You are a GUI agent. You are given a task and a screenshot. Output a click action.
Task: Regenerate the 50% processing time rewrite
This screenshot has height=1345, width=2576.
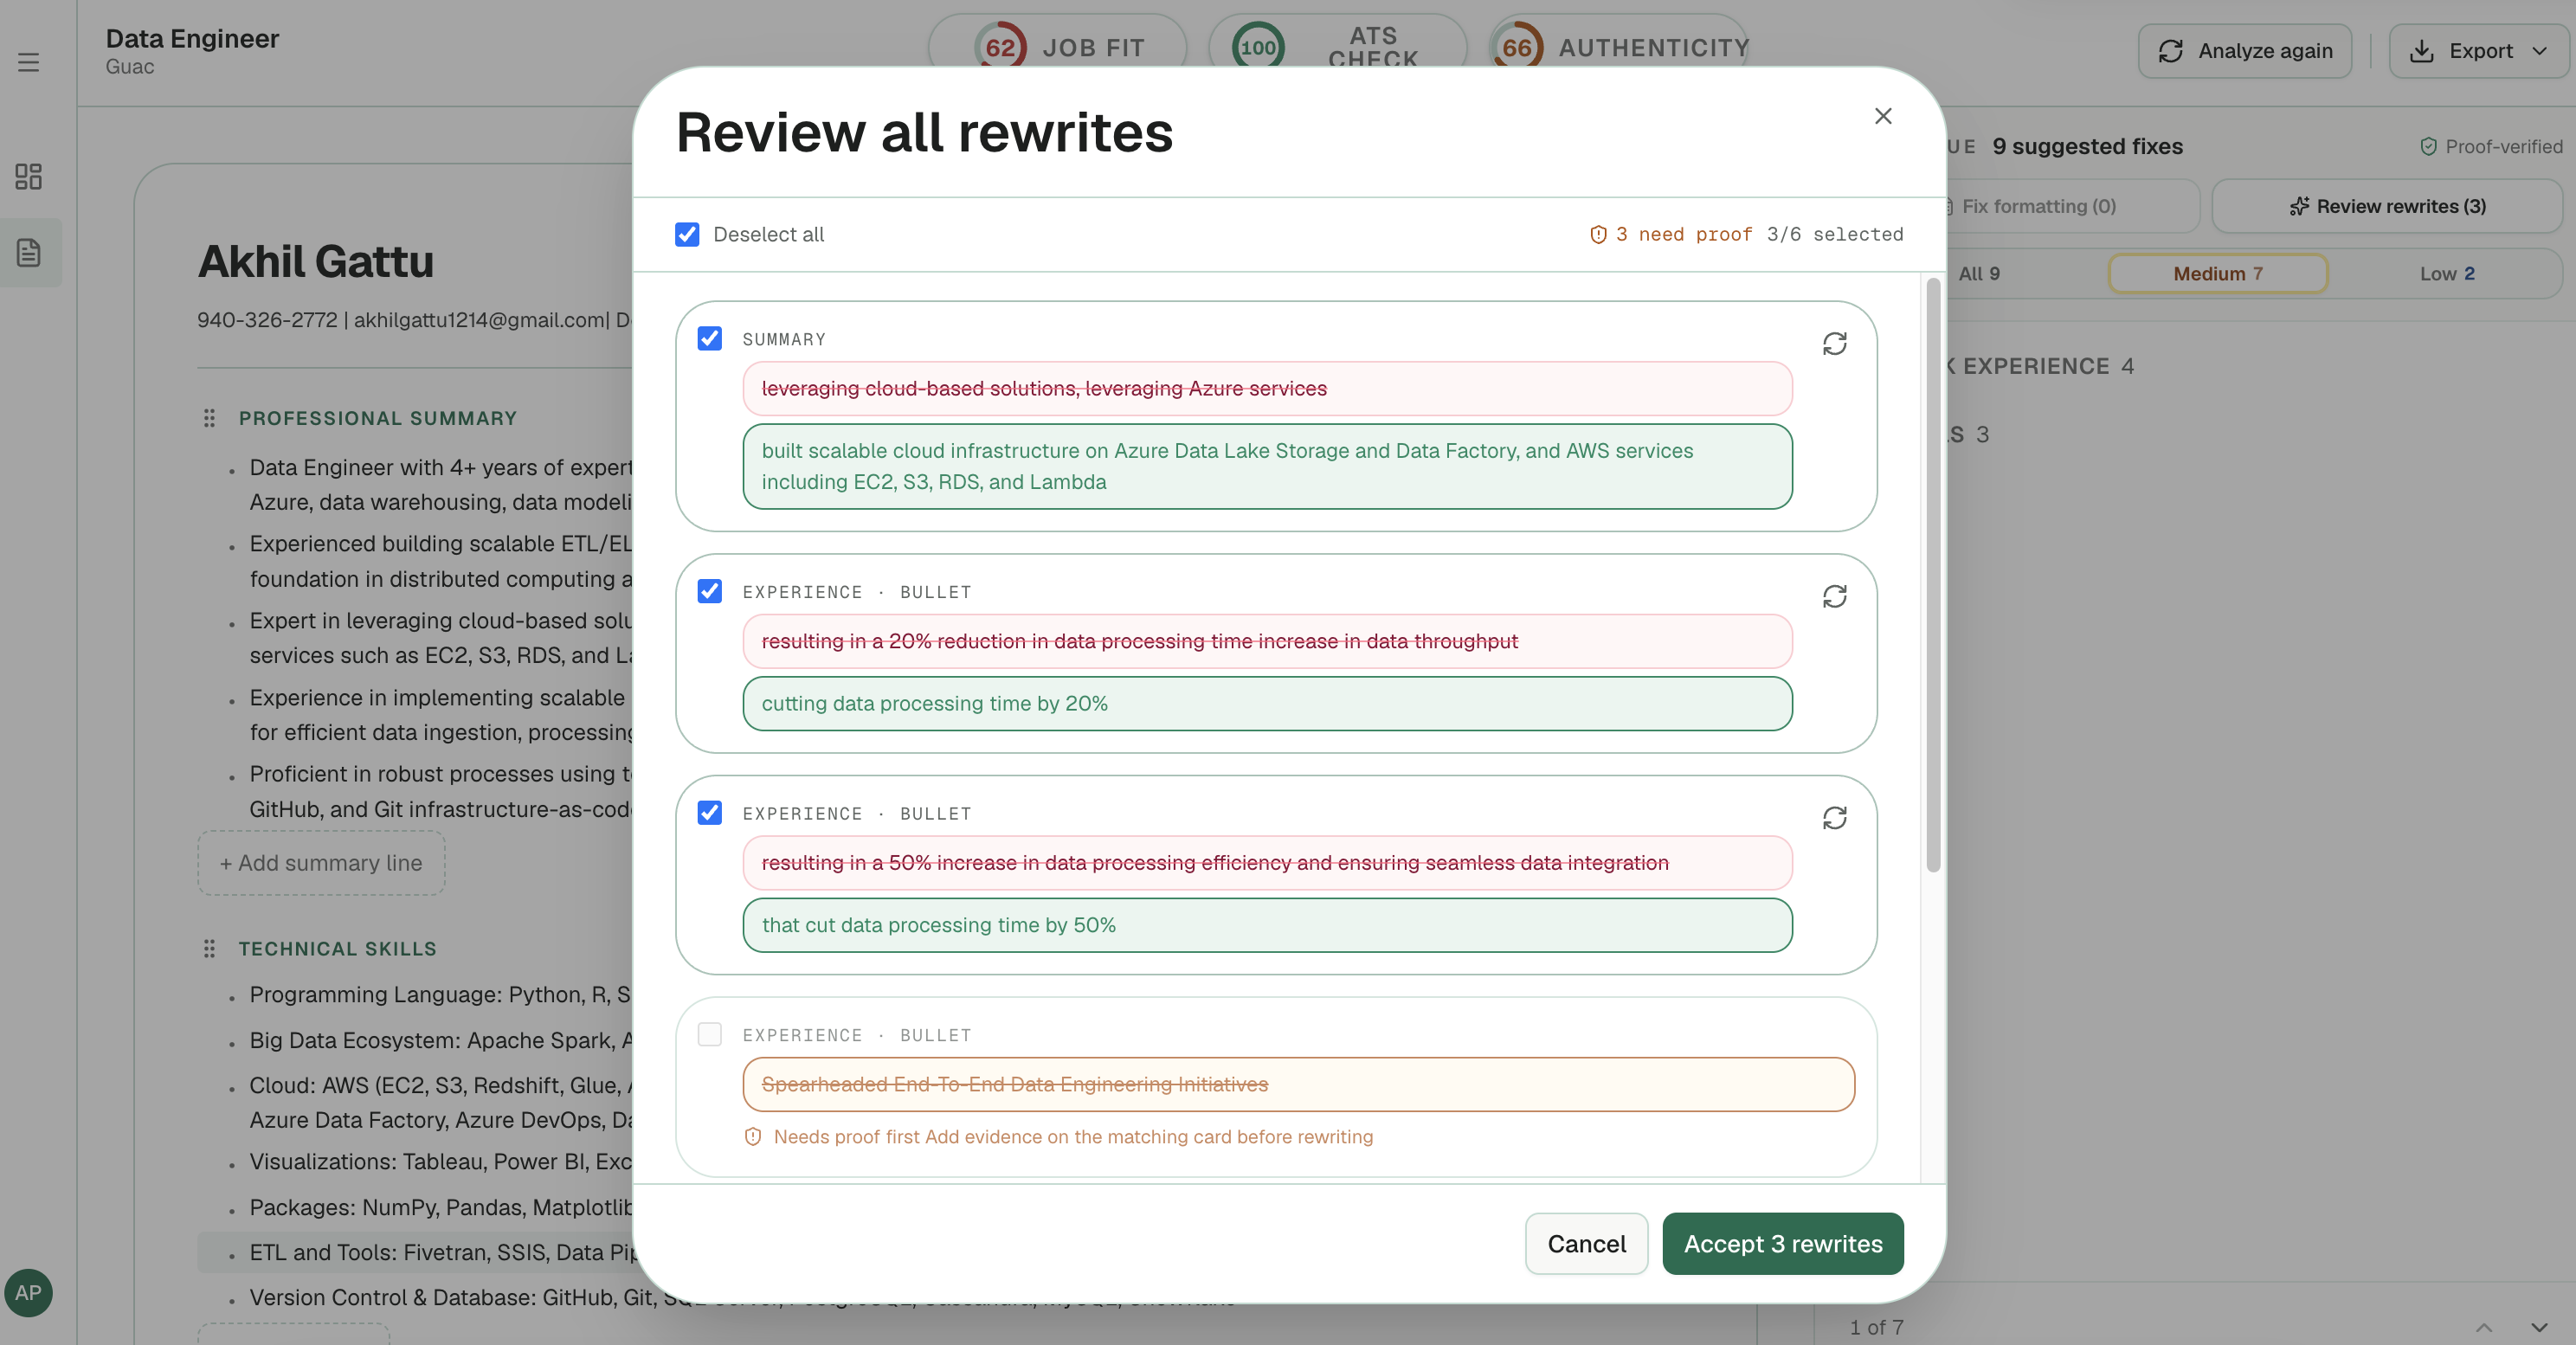[x=1834, y=818]
